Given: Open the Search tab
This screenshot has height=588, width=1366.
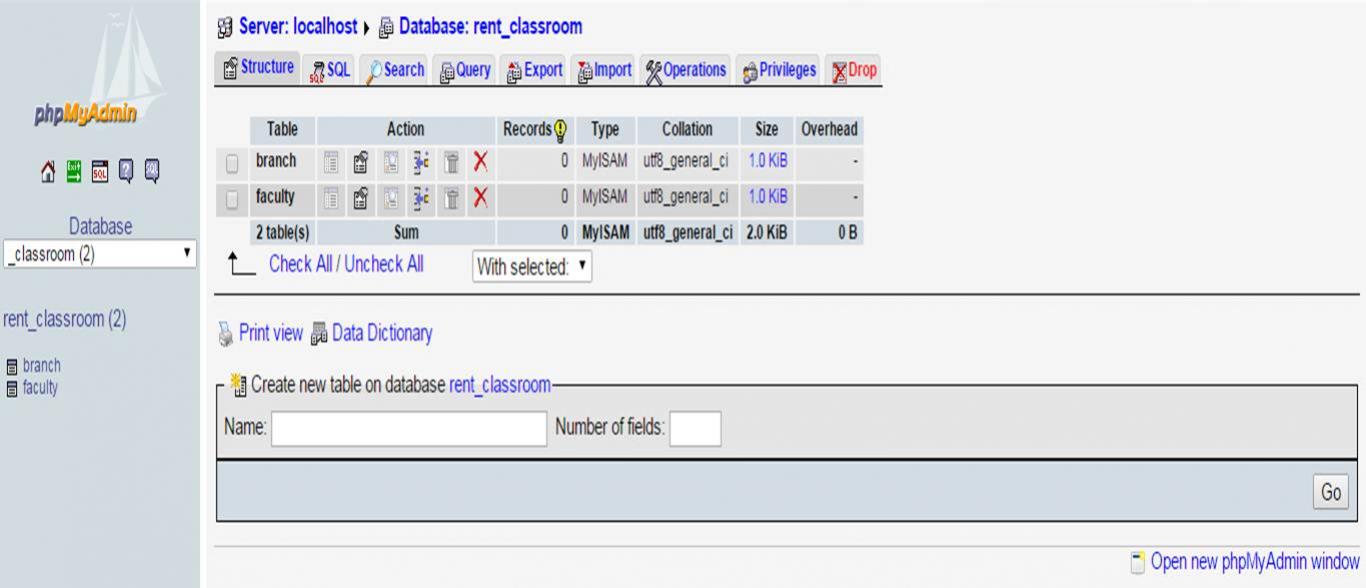Looking at the screenshot, I should click(394, 70).
